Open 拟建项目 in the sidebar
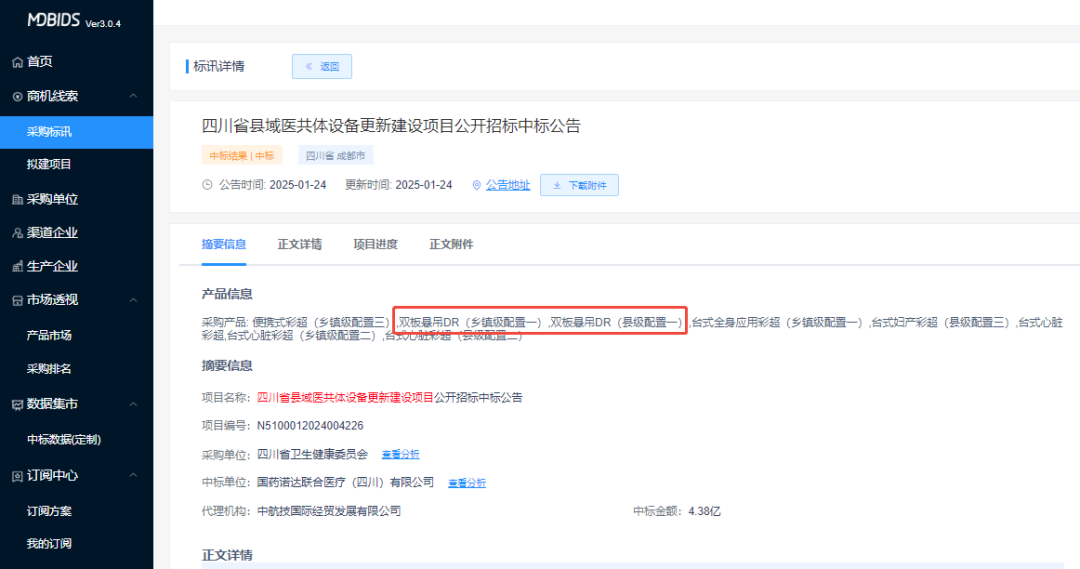The width and height of the screenshot is (1080, 569). click(x=49, y=164)
